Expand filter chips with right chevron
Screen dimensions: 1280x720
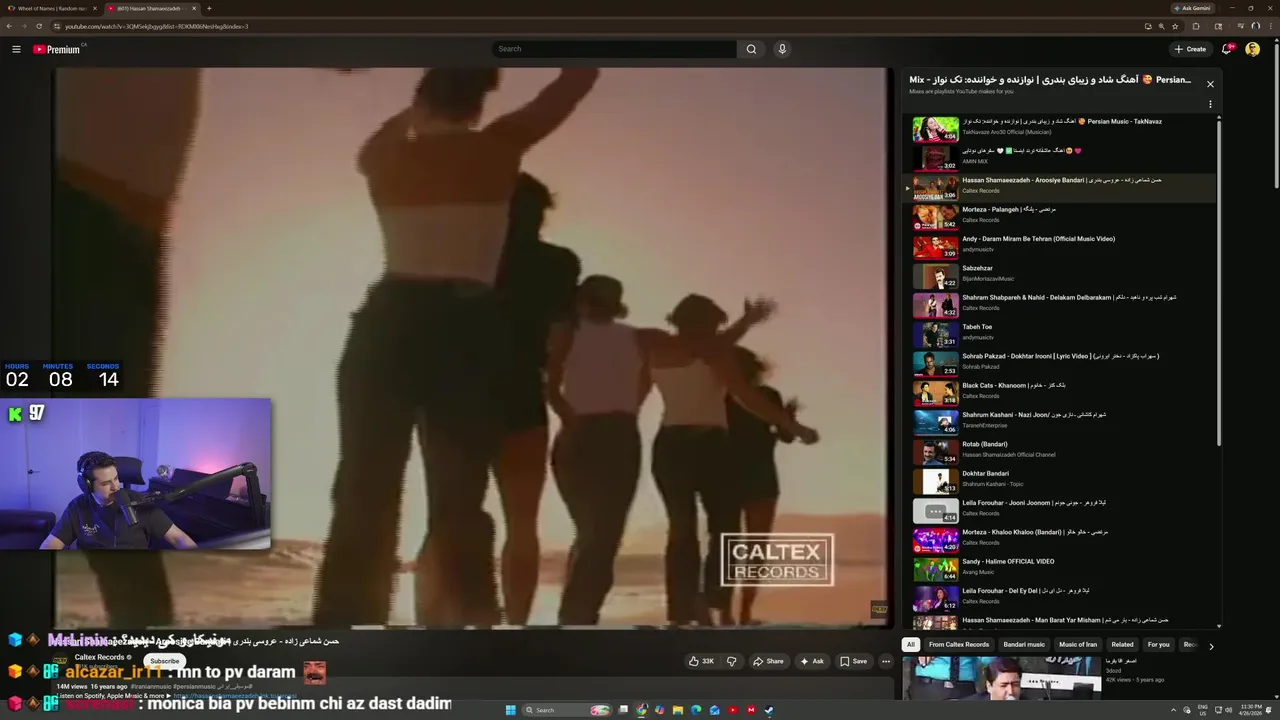(x=1211, y=646)
